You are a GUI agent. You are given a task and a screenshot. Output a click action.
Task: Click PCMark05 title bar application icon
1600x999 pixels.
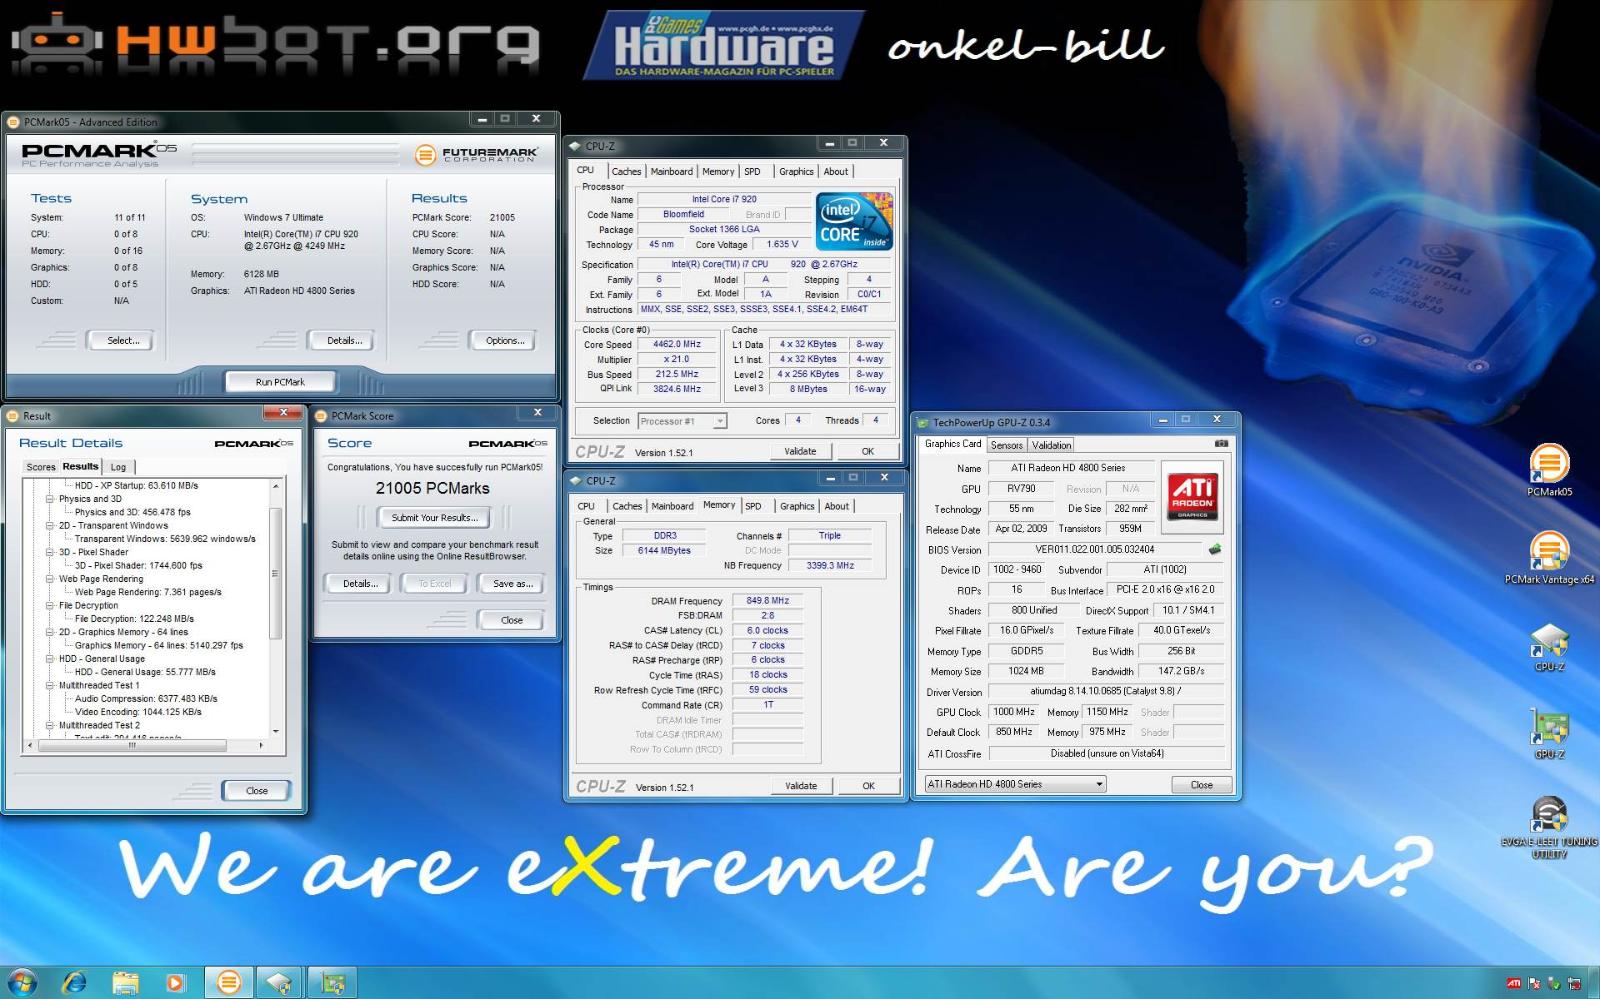coord(14,122)
